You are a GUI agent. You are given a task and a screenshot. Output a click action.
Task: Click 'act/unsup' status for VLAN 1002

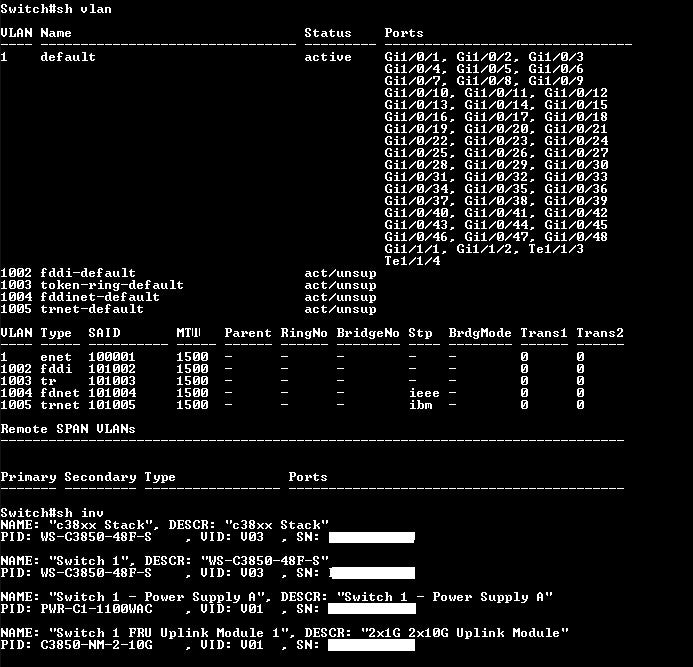340,272
